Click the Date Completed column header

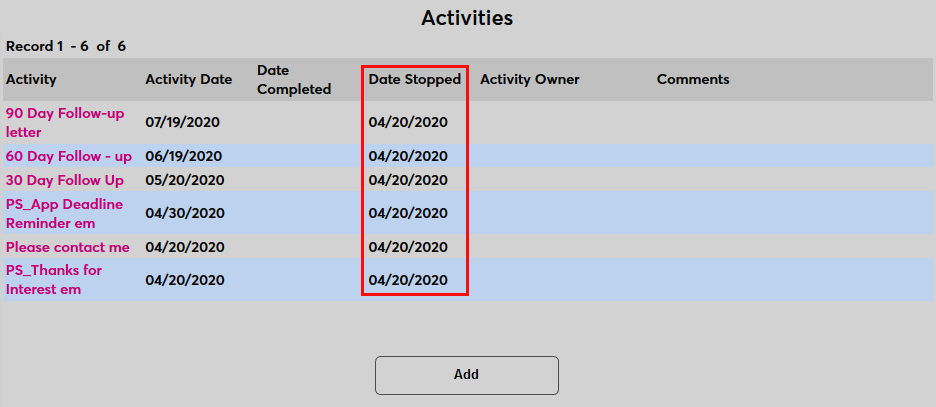[x=294, y=80]
